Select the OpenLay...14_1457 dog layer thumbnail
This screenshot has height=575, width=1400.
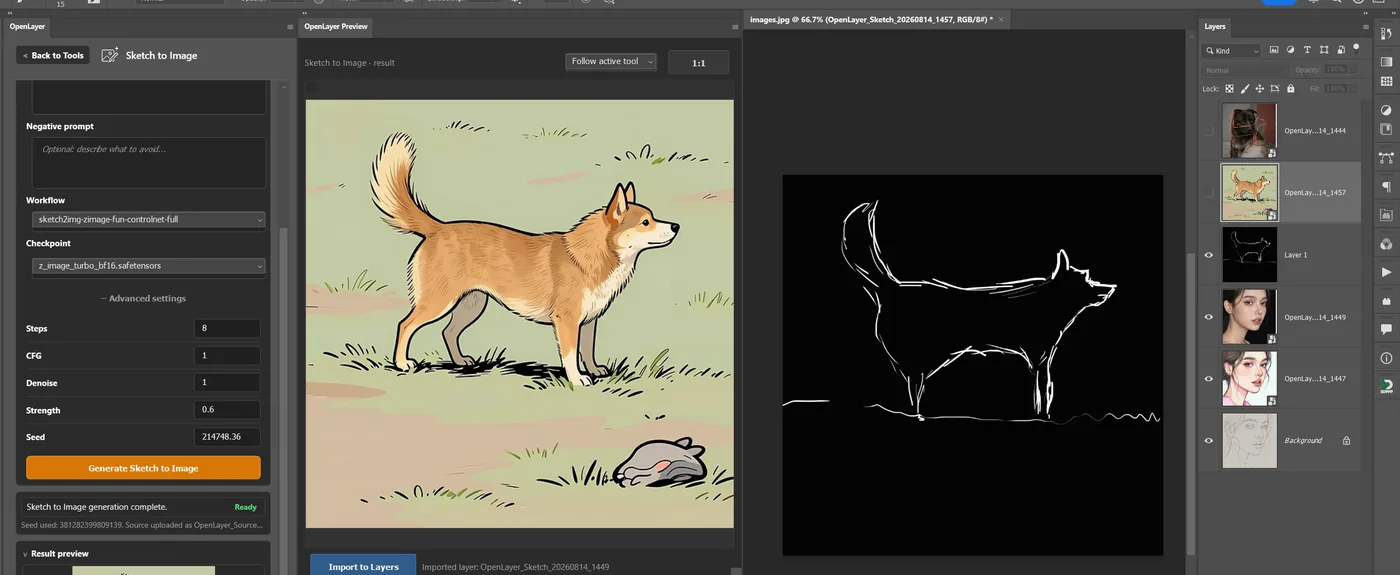tap(1250, 192)
